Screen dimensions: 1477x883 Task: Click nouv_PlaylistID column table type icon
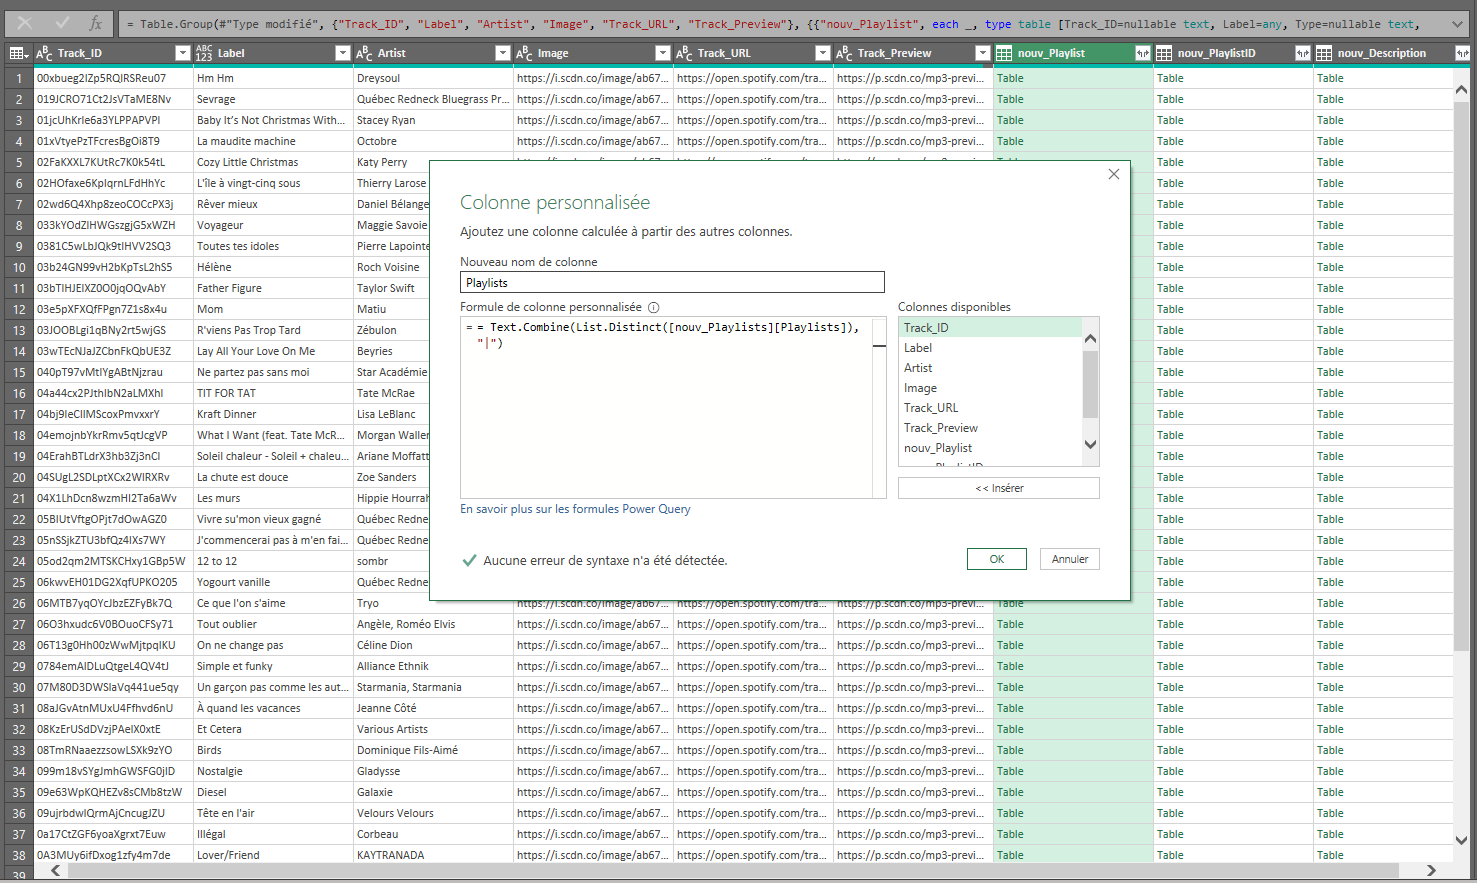1164,53
